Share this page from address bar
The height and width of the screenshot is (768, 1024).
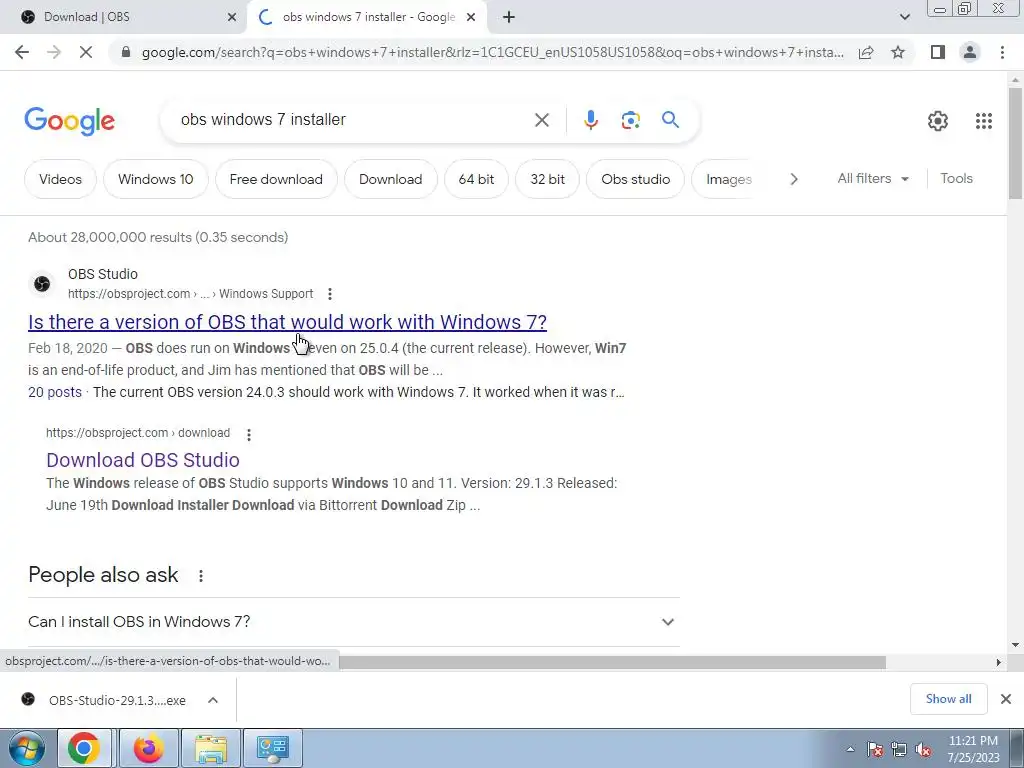coord(866,52)
